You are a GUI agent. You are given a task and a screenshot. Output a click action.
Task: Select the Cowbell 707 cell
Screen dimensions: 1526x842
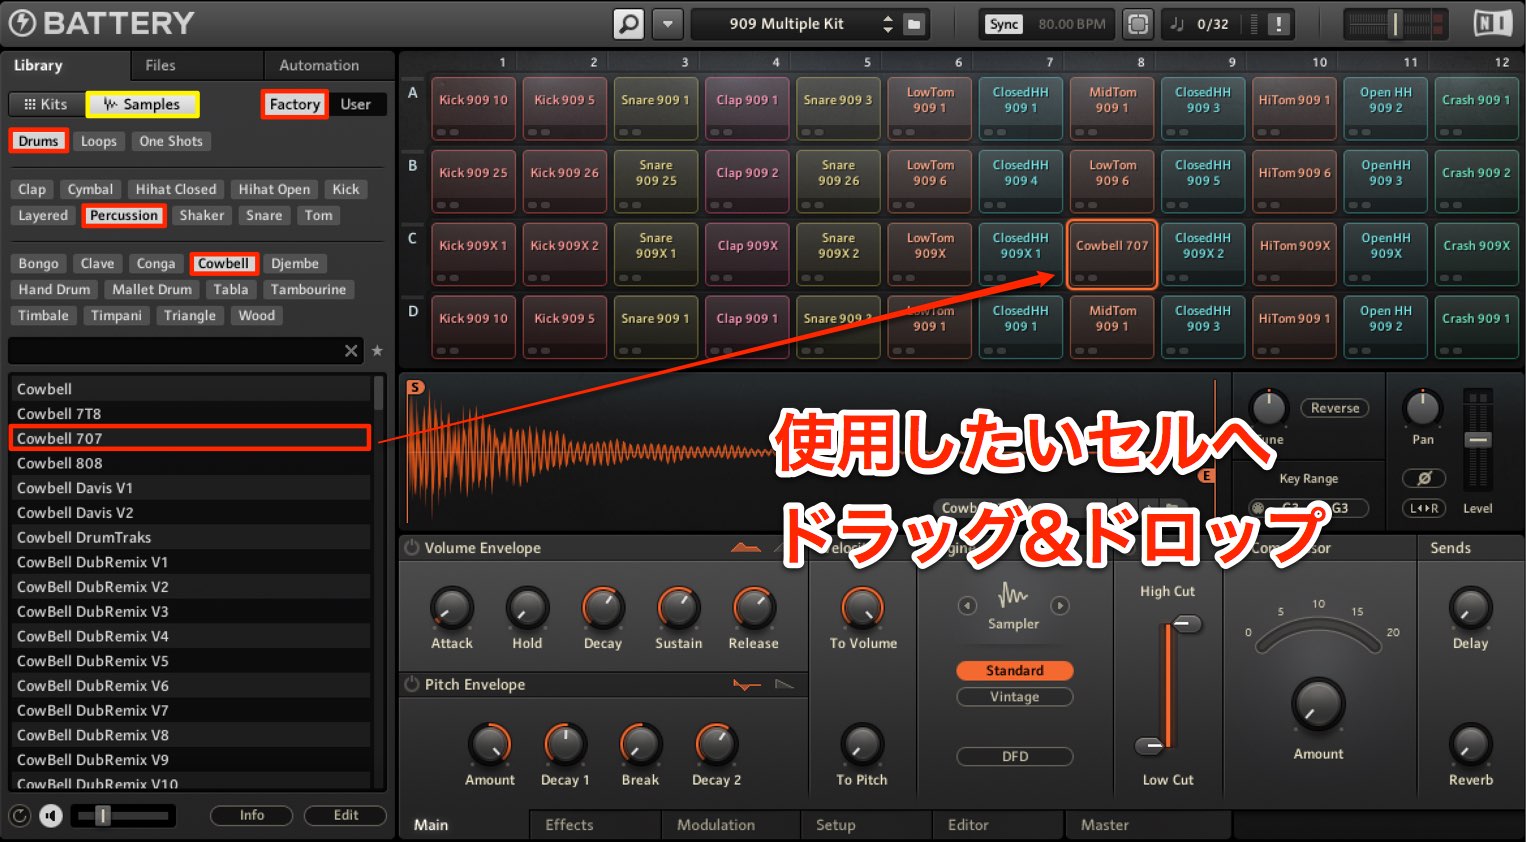click(x=1112, y=254)
